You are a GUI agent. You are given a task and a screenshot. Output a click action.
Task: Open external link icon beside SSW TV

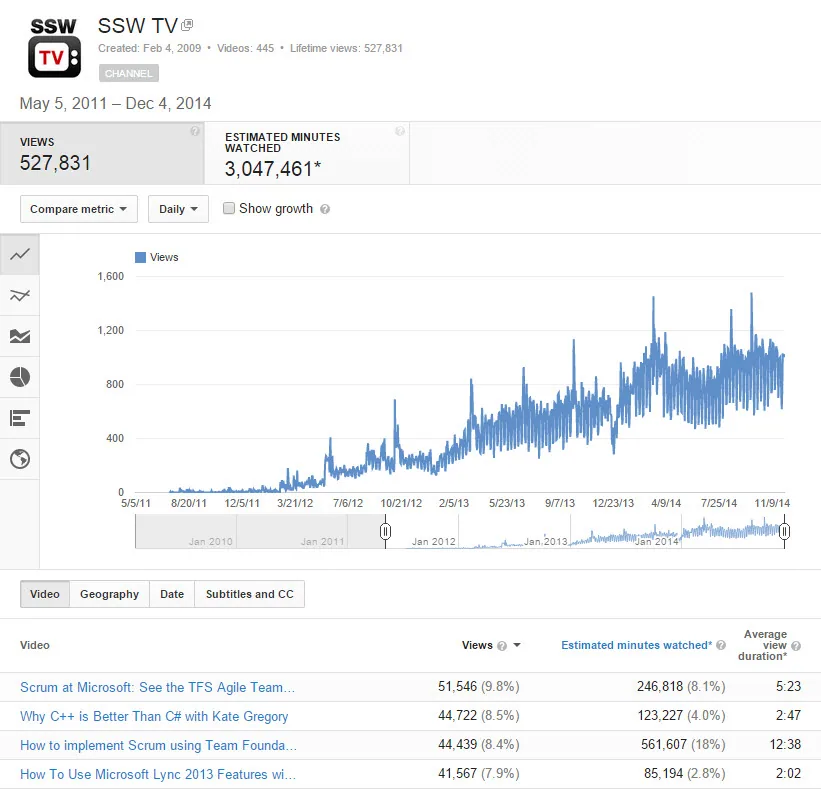(x=187, y=25)
